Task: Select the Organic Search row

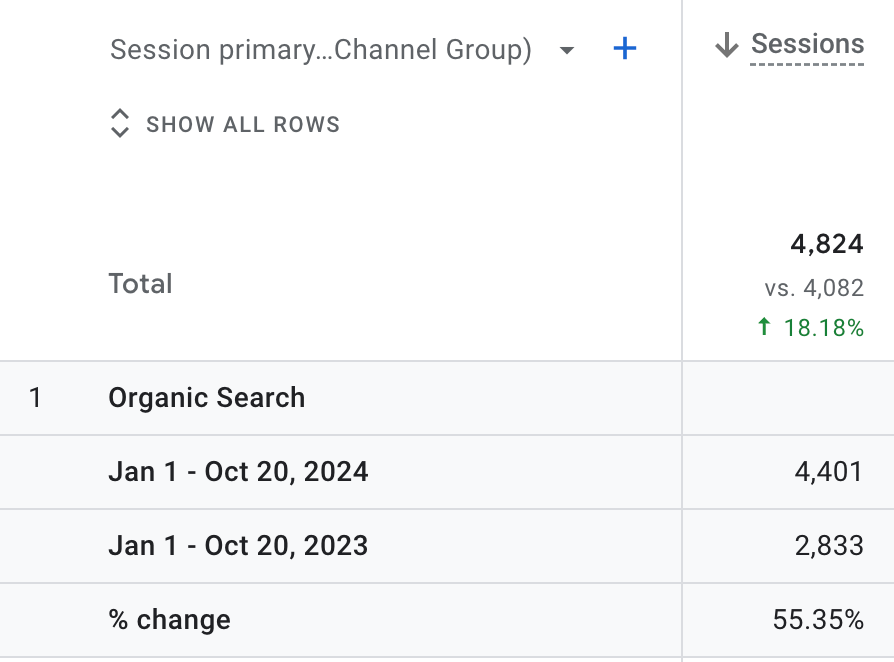Action: point(206,398)
